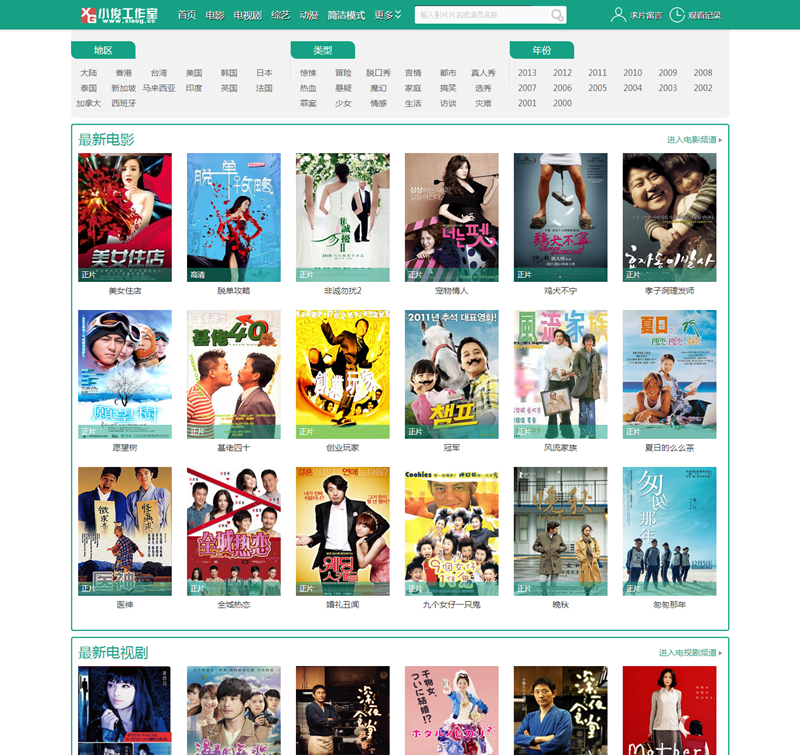Screen dimensions: 800x755
Task: Filter by region 大陆
Action: [x=89, y=73]
